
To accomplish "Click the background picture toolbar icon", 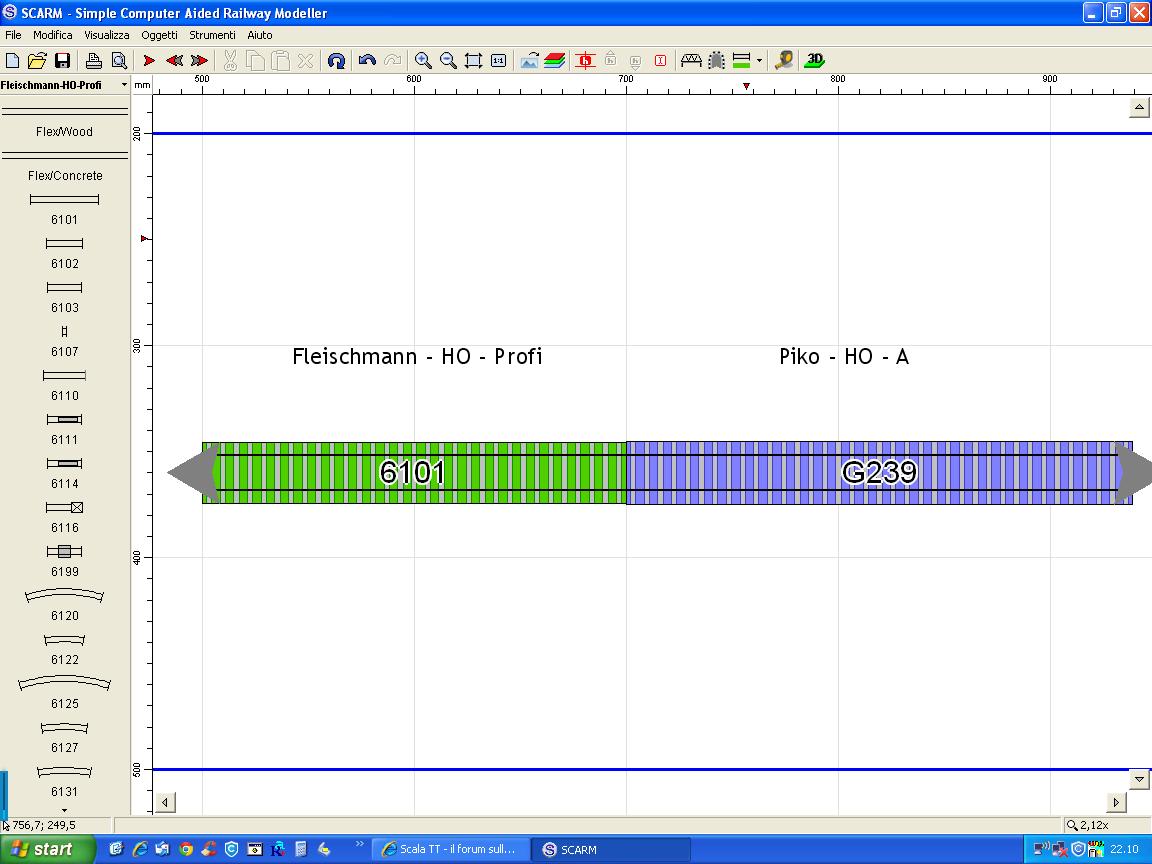I will (529, 61).
